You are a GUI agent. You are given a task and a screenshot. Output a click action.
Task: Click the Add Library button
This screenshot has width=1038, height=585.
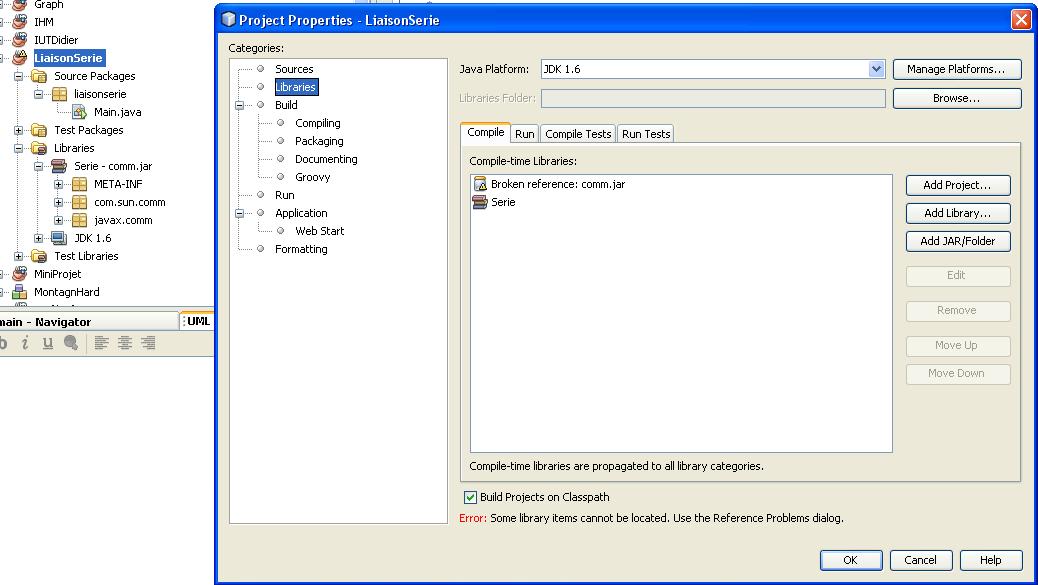tap(958, 213)
